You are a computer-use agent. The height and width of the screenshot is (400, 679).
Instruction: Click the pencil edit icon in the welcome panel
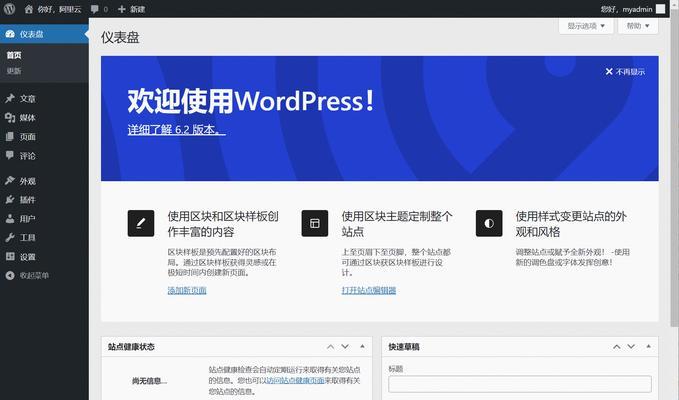click(141, 223)
